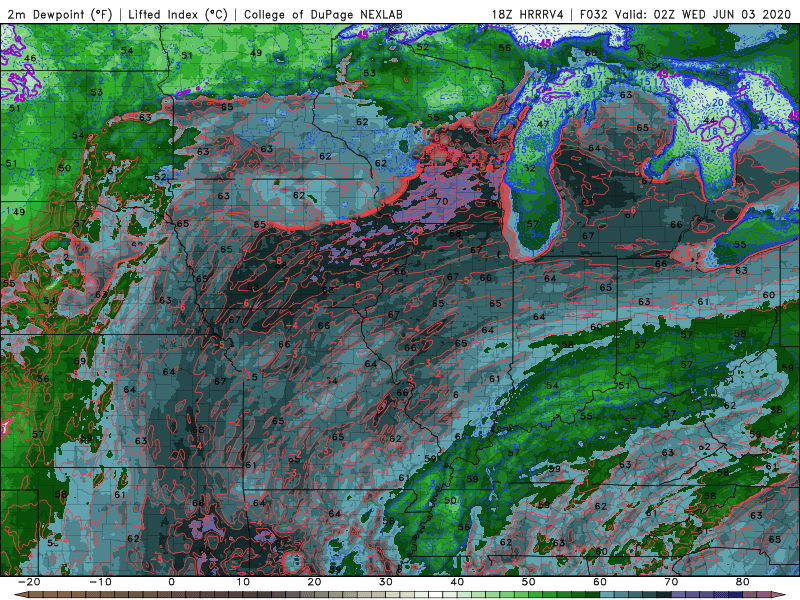Screen dimensions: 800x600
Task: Click the '18Z HRRRV4' model run label
Action: [x=528, y=14]
